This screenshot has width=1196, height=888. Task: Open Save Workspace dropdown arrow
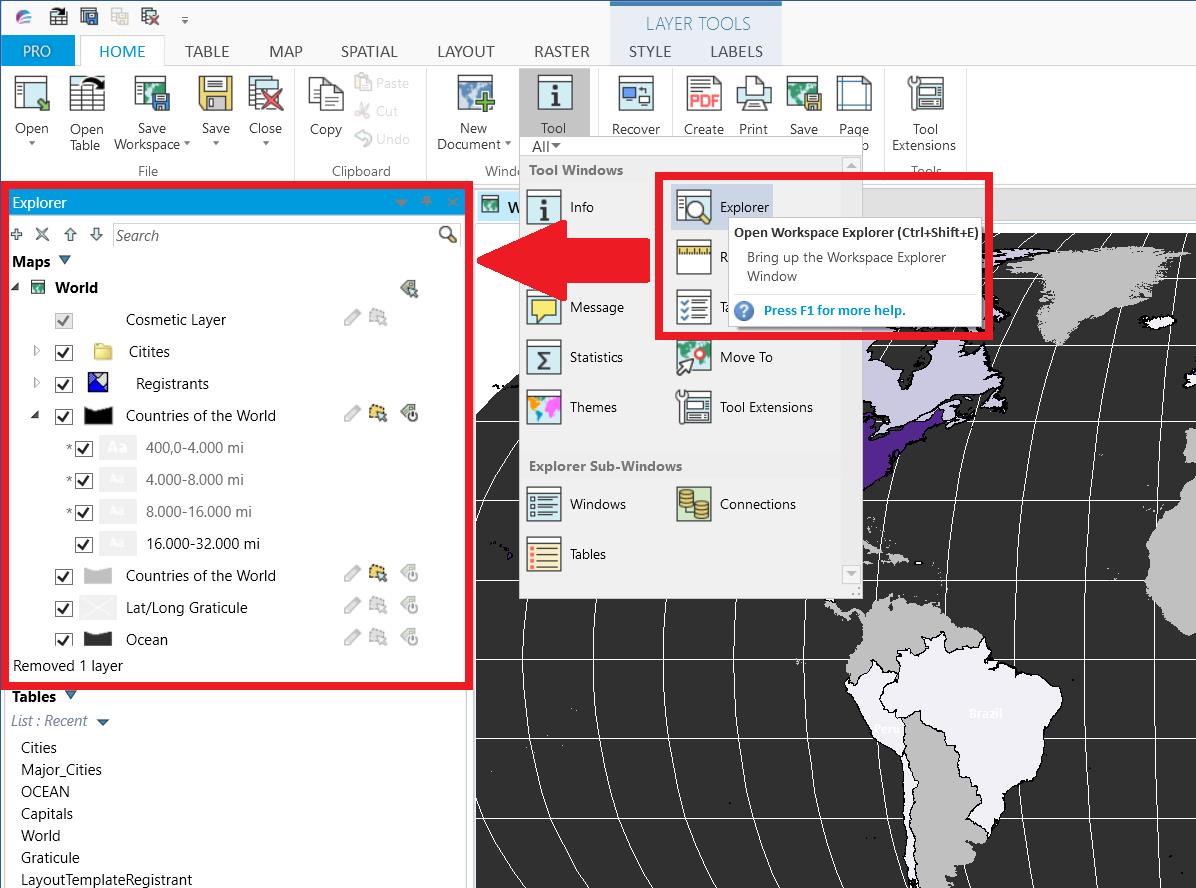click(187, 144)
